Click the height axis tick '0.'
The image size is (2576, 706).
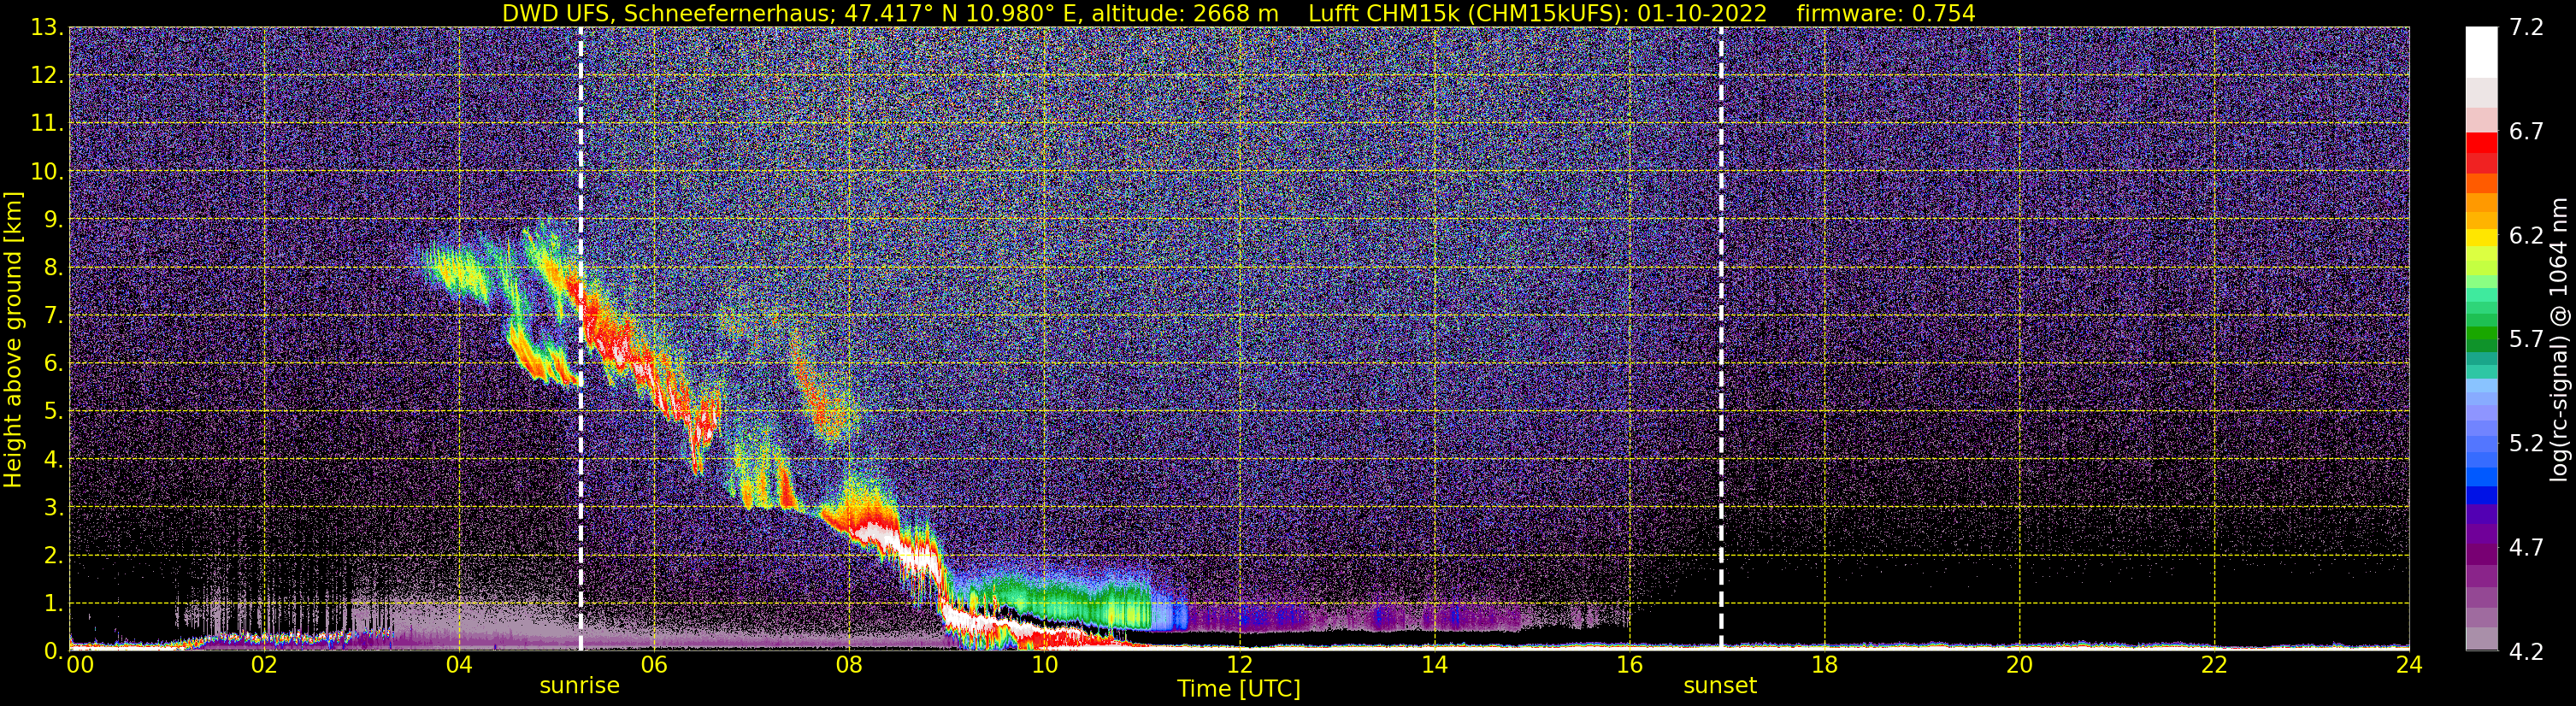[x=54, y=651]
